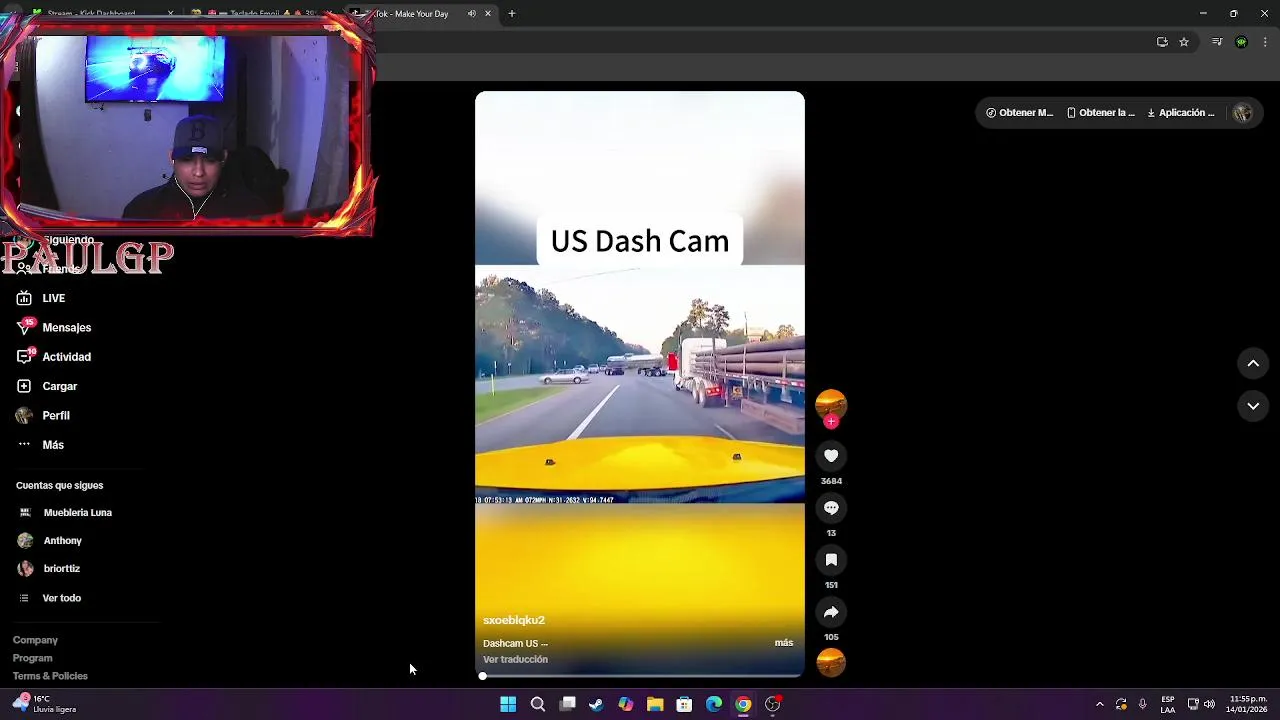Open Actividad notifications
This screenshot has height=720, width=1280.
[54, 357]
